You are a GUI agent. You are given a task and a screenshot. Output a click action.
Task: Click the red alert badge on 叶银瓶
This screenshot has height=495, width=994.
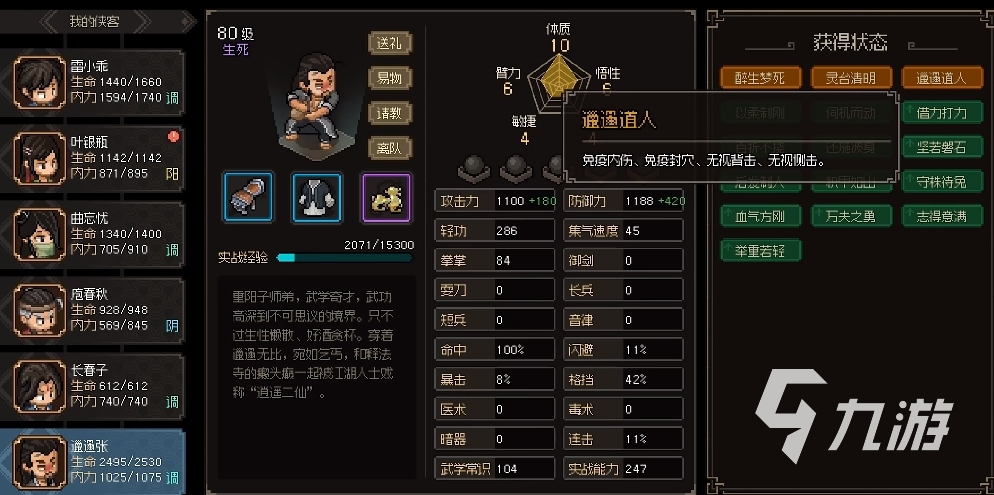coord(173,136)
